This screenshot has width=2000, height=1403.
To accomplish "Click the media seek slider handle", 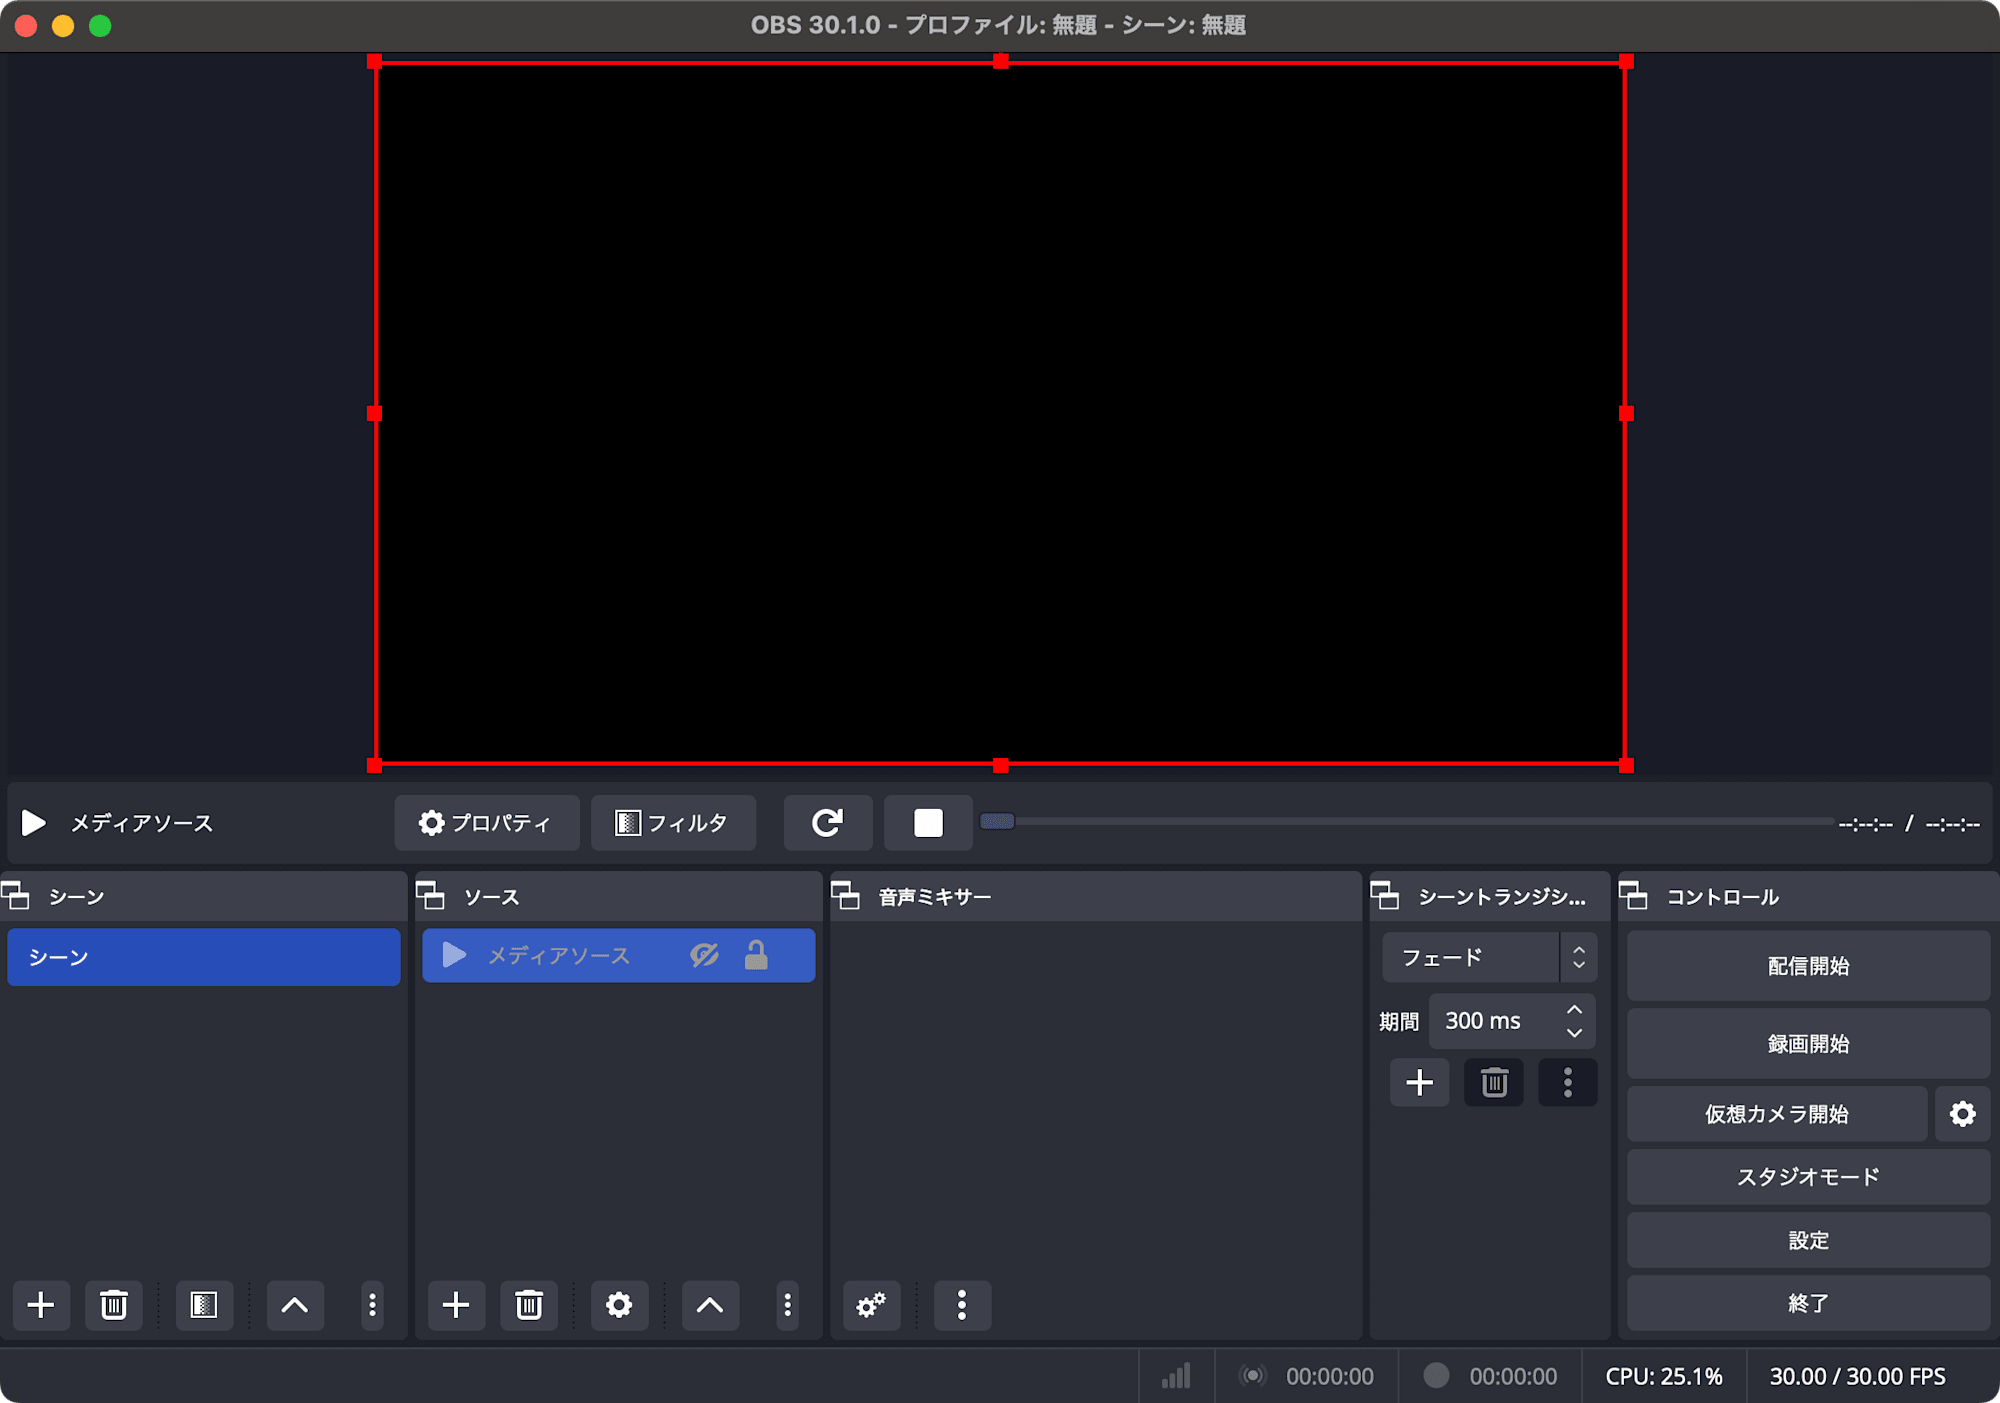I will point(997,822).
